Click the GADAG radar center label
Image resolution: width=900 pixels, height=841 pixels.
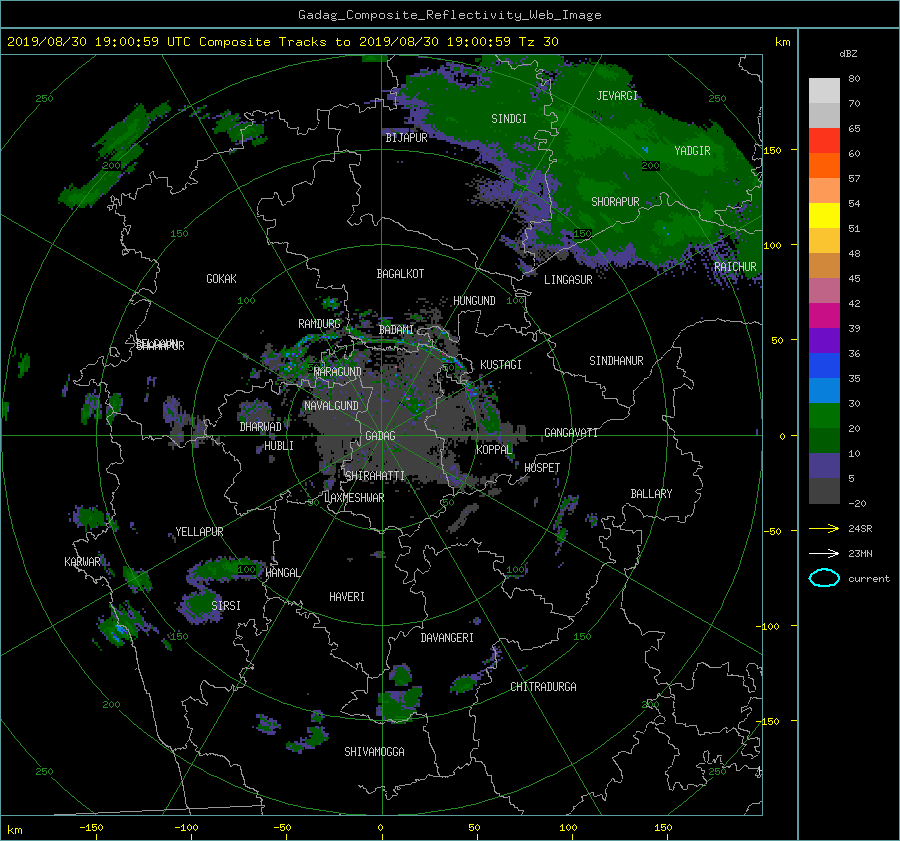click(x=381, y=436)
